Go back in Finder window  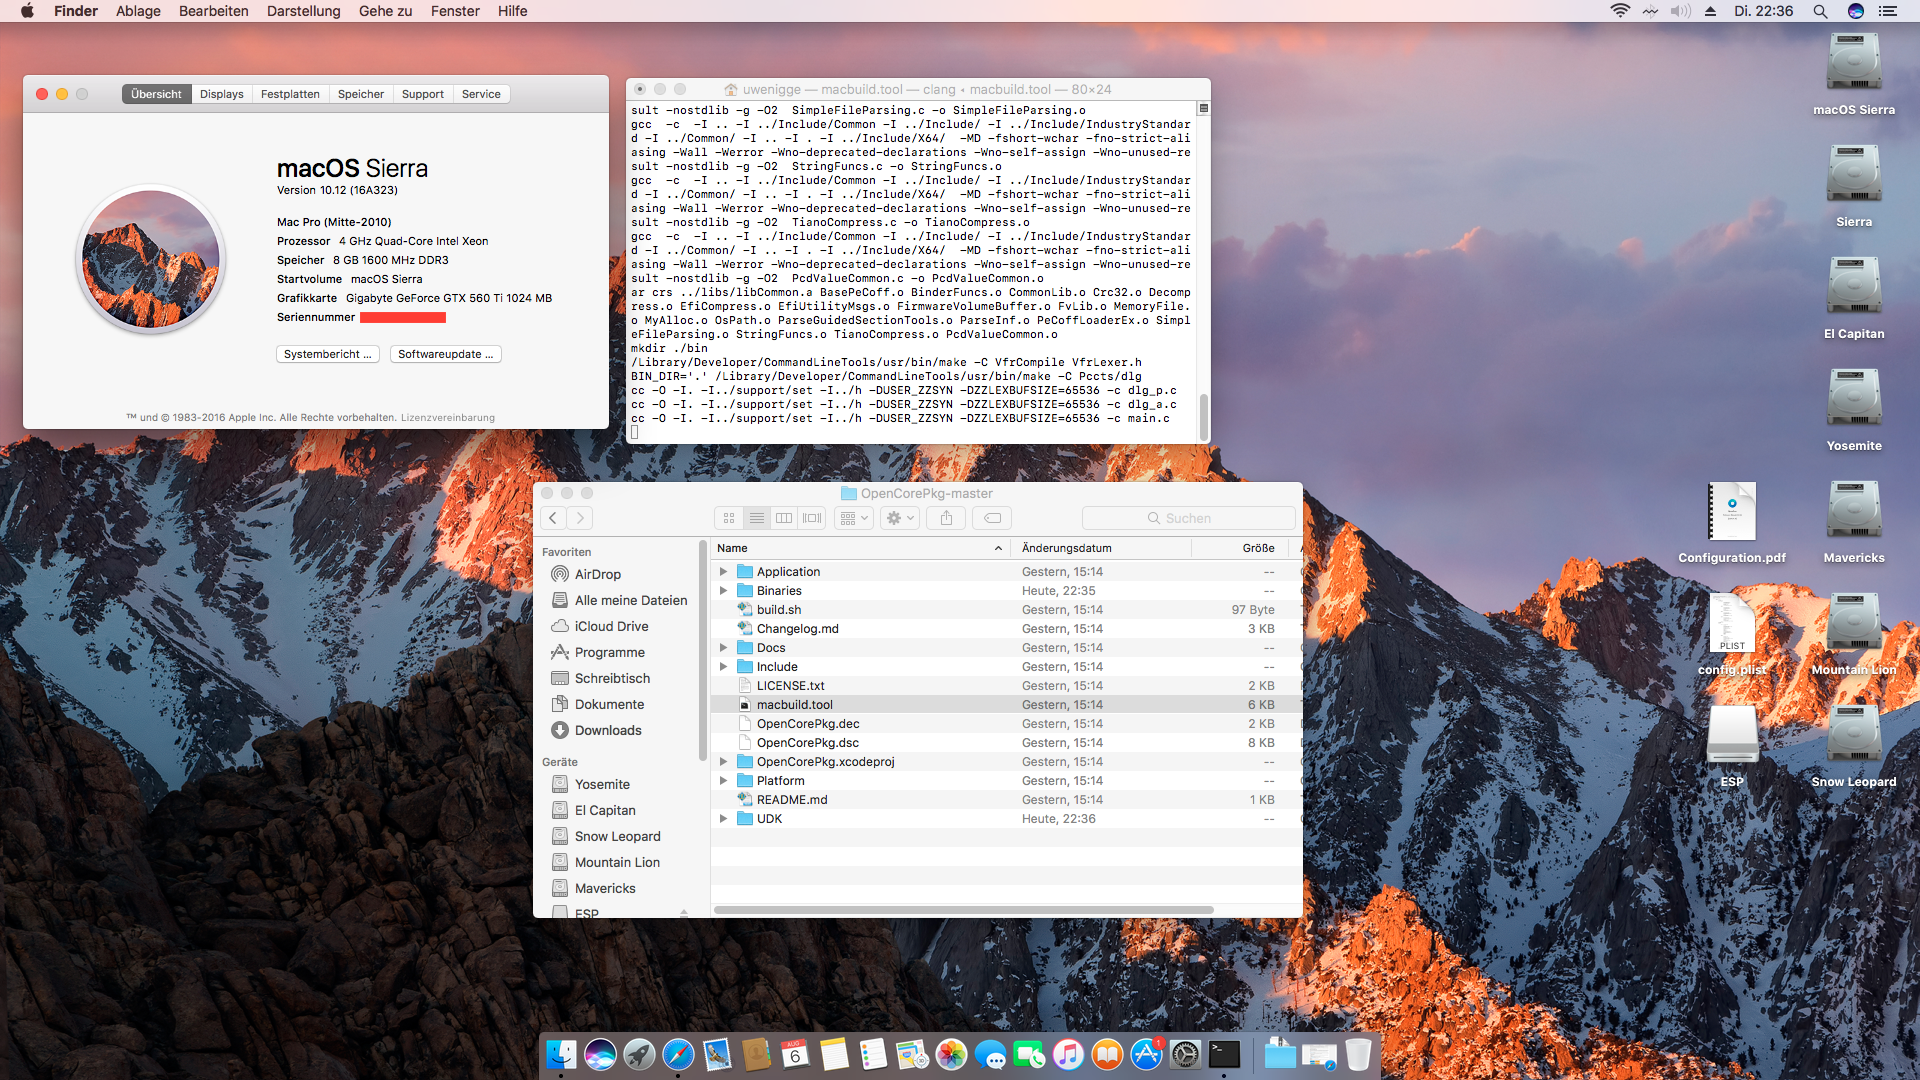[553, 518]
